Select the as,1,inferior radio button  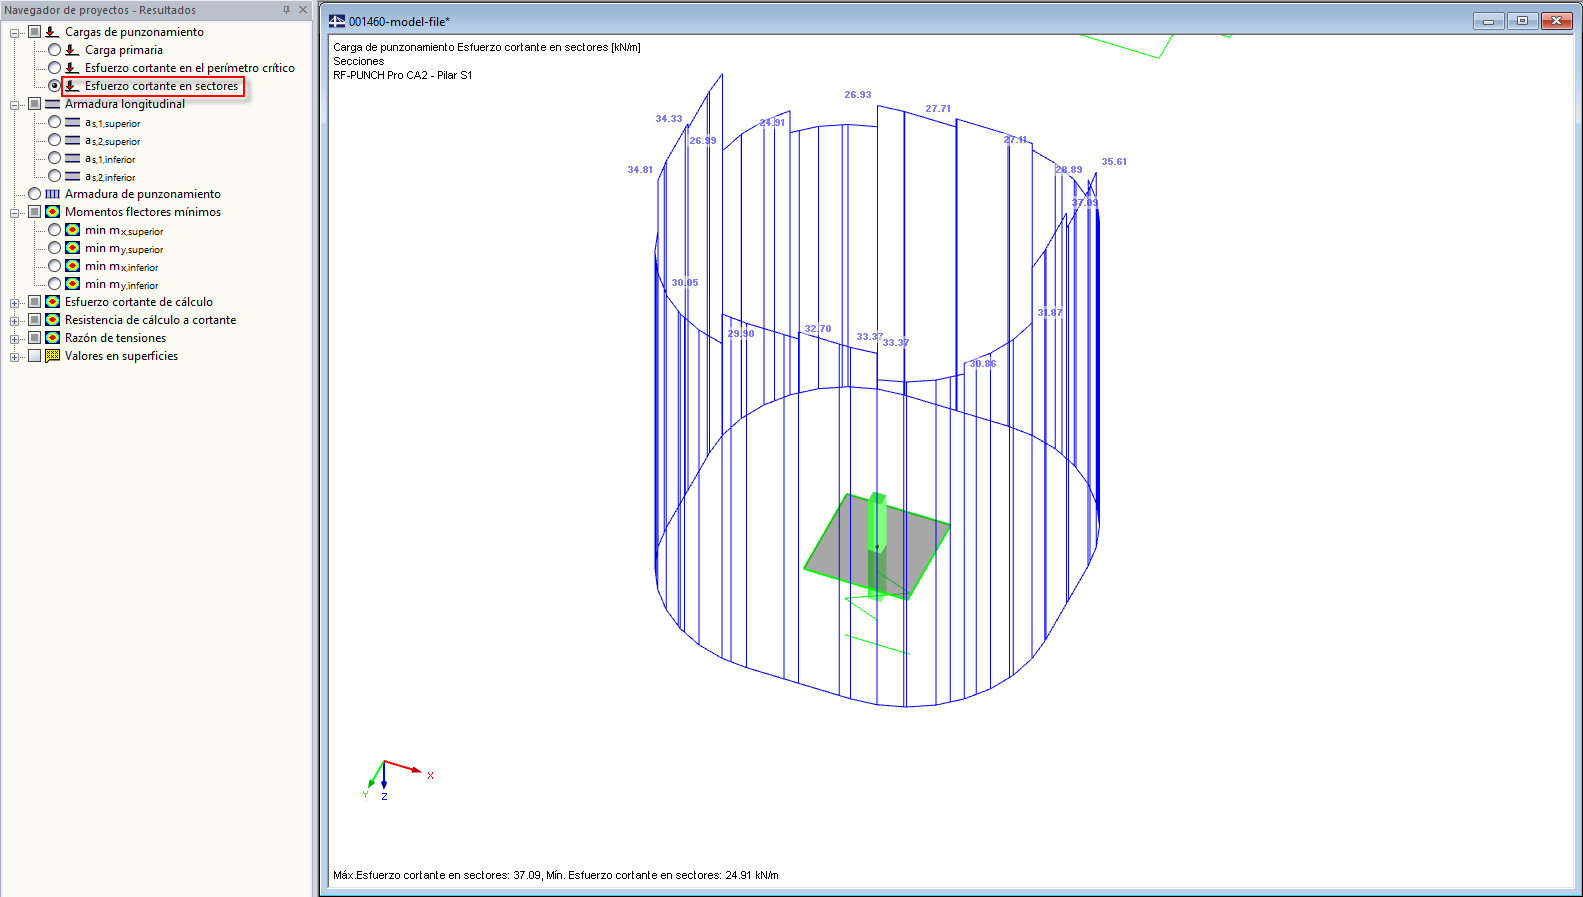click(x=54, y=158)
